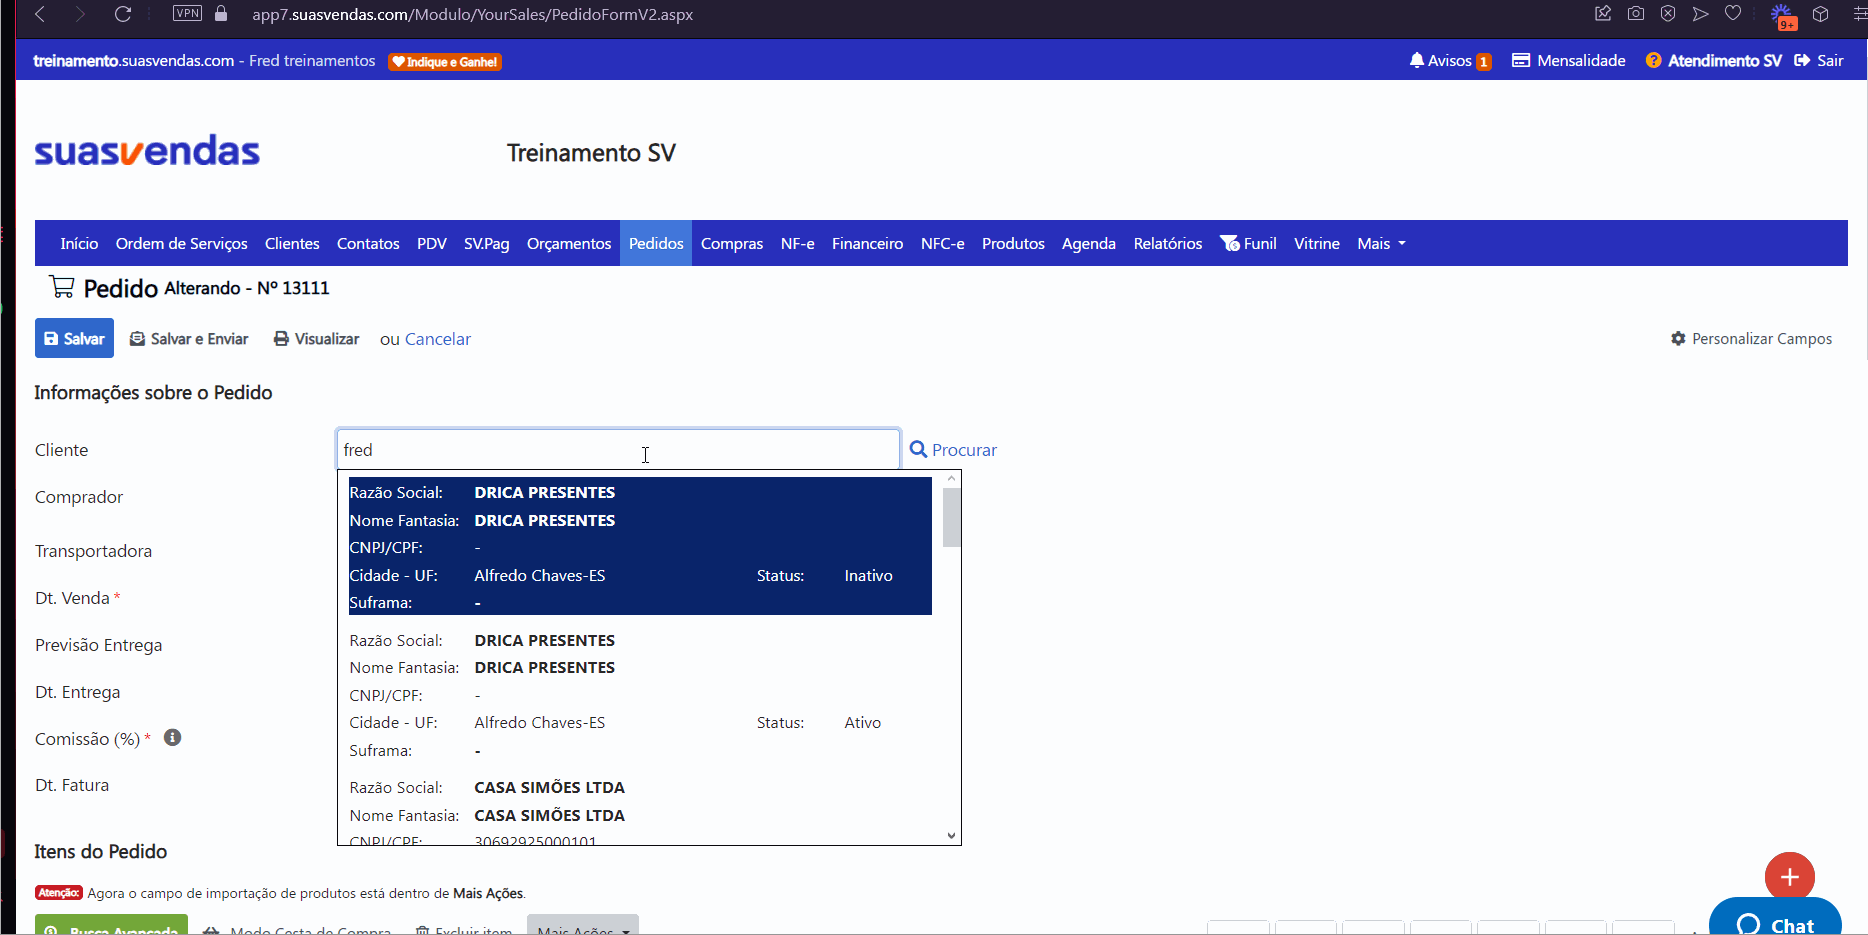
Task: Click the suggestion list scroll-up arrow
Action: point(952,478)
